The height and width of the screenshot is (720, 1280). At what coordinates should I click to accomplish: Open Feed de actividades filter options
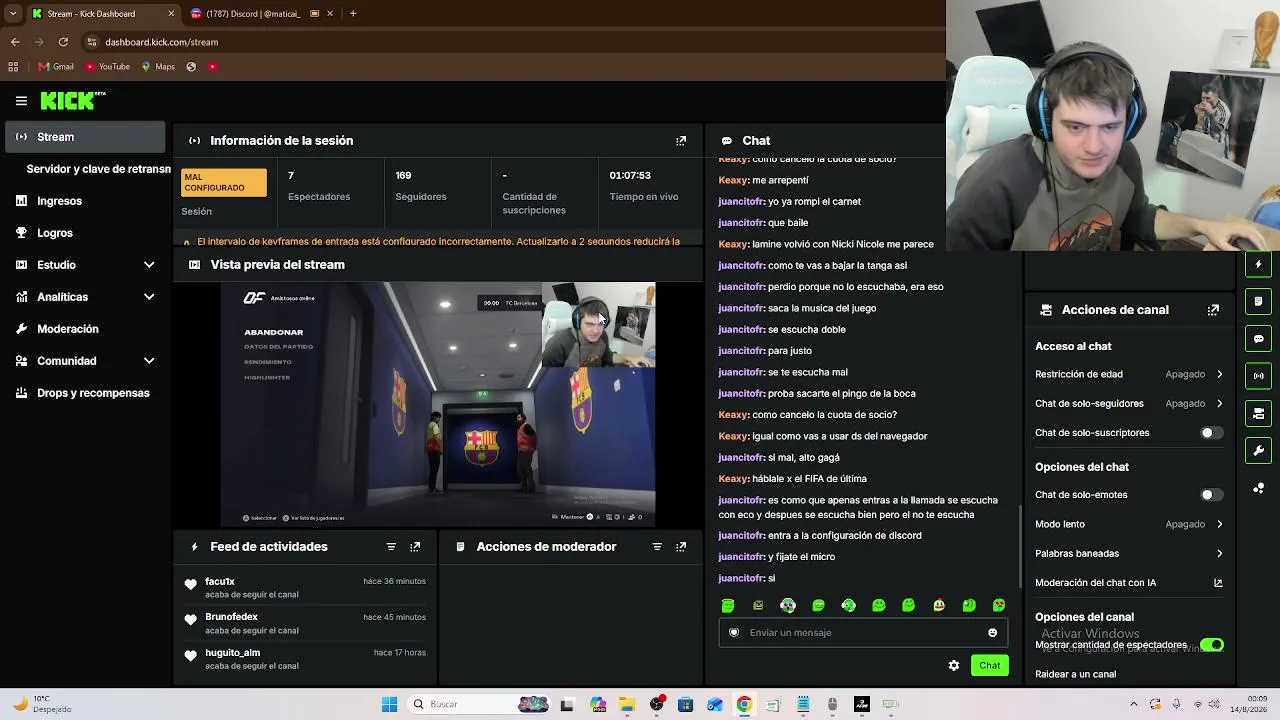(391, 547)
